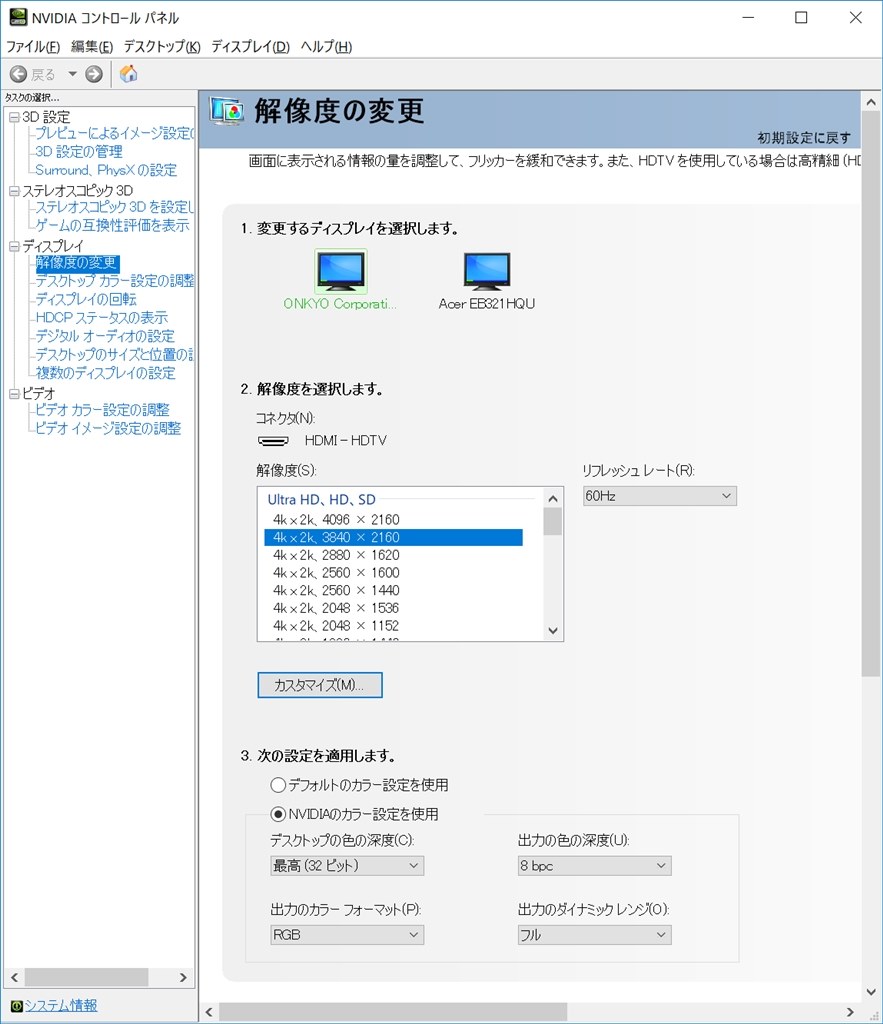Open the ヘルプ(H) menu
Image resolution: width=883 pixels, height=1024 pixels.
pyautogui.click(x=326, y=46)
